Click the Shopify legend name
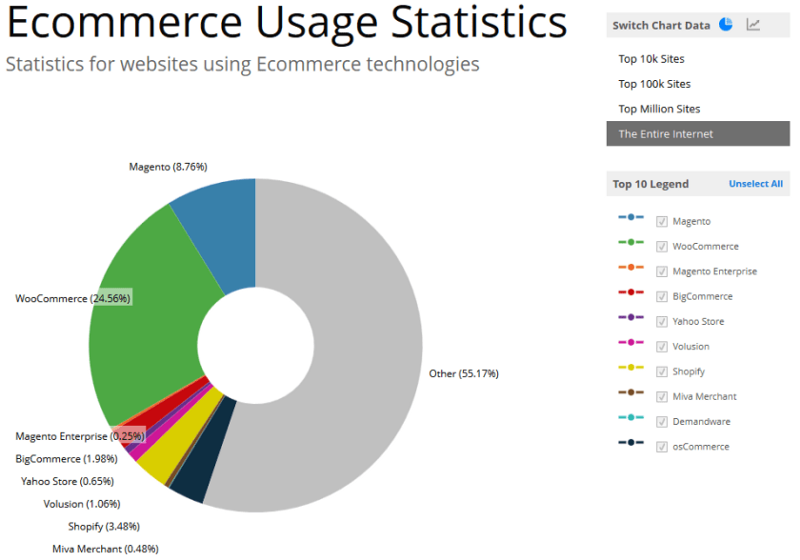 coord(688,371)
